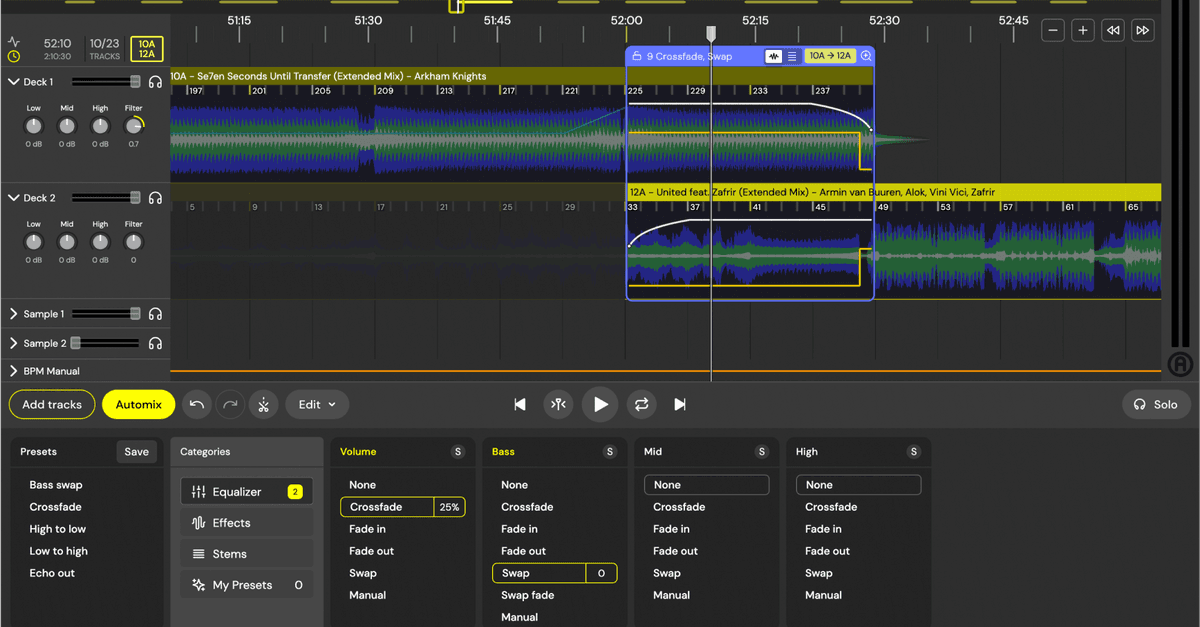Click the waveform view icon in the Crossfade header
1200x627 pixels.
pyautogui.click(x=774, y=56)
